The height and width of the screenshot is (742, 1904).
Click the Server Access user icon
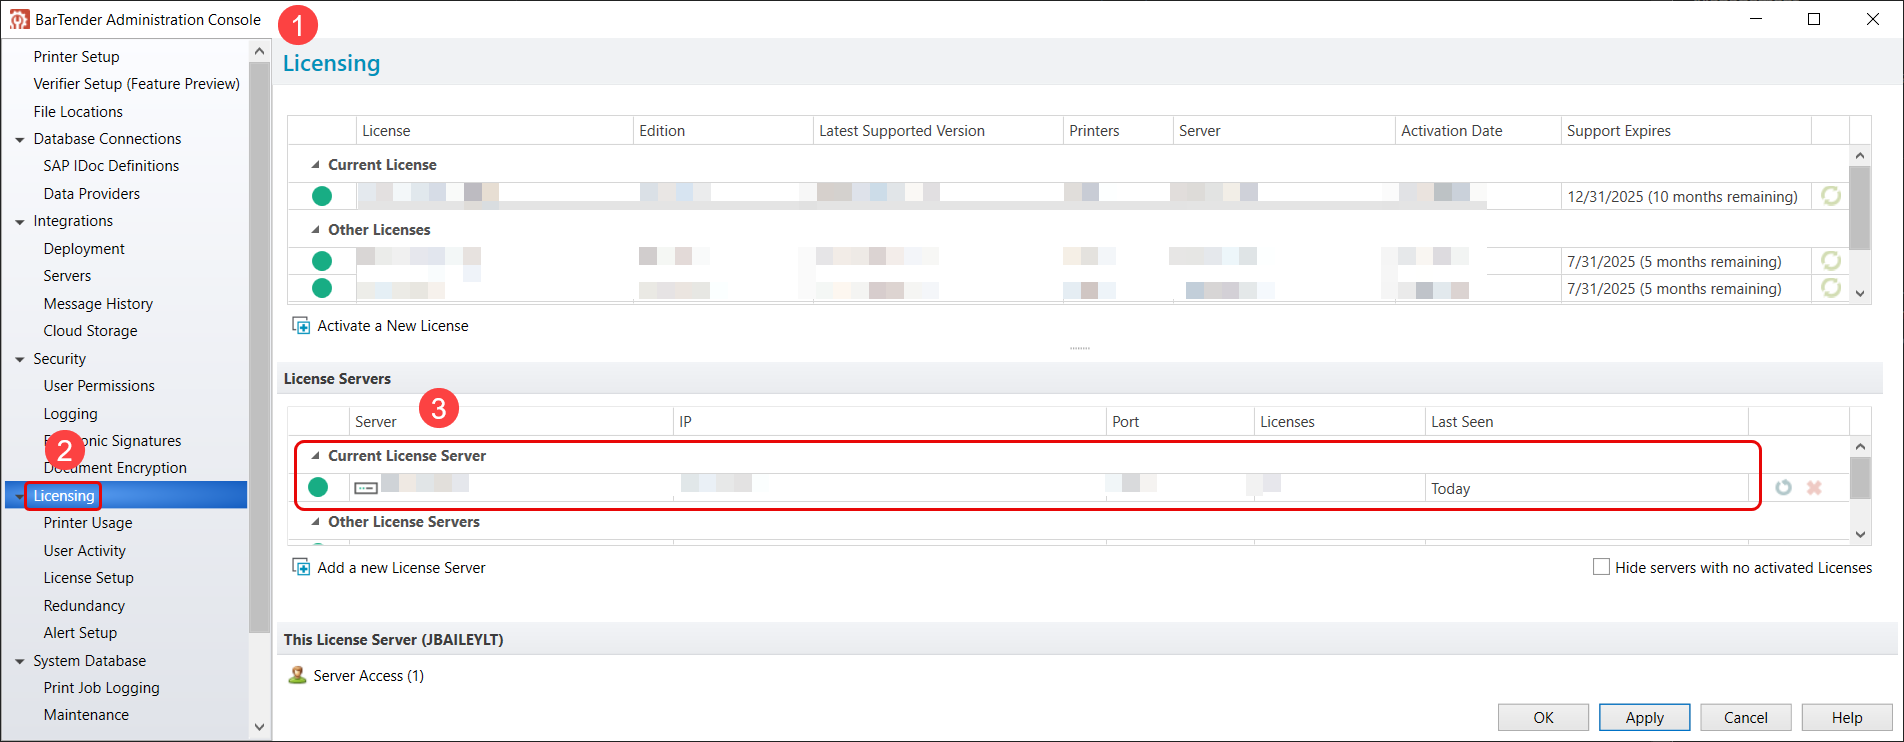[x=297, y=676]
